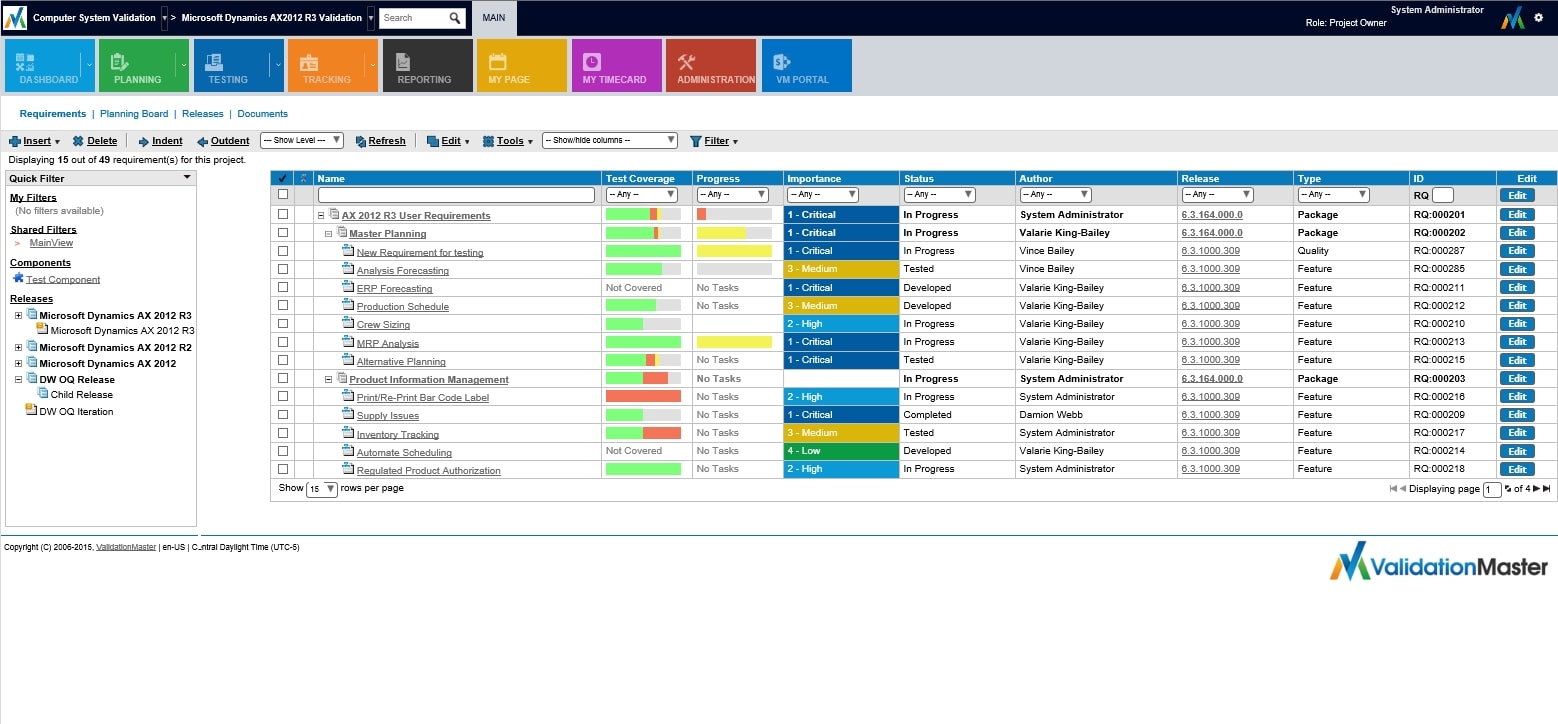
Task: Open the Dashboard module tile
Action: point(50,66)
